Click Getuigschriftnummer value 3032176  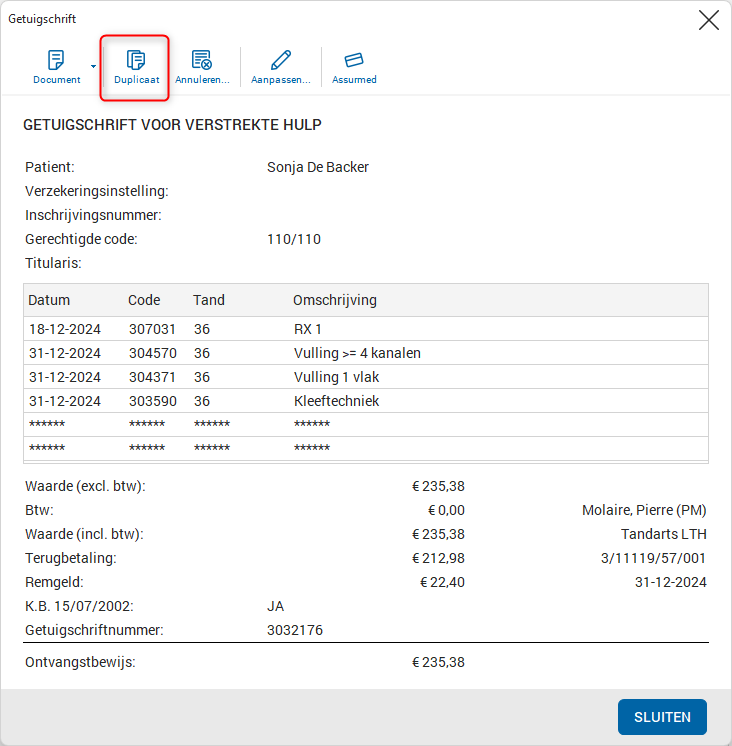coord(295,630)
